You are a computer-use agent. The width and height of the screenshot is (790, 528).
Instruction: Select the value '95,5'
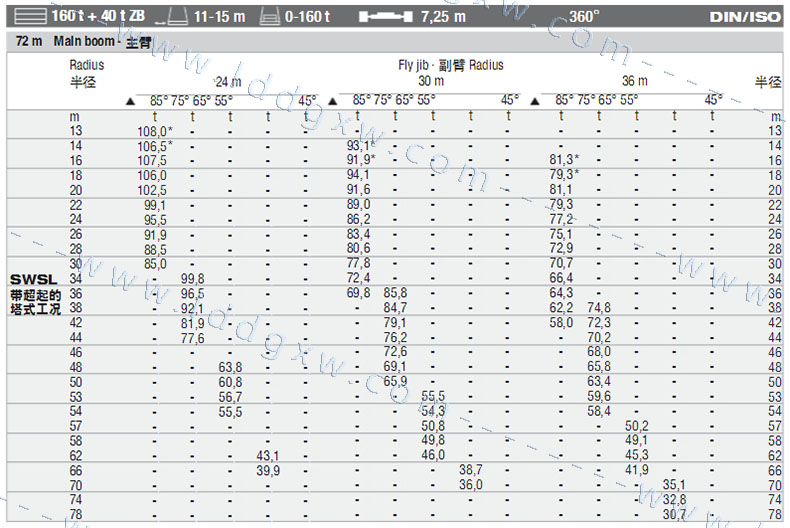click(155, 221)
